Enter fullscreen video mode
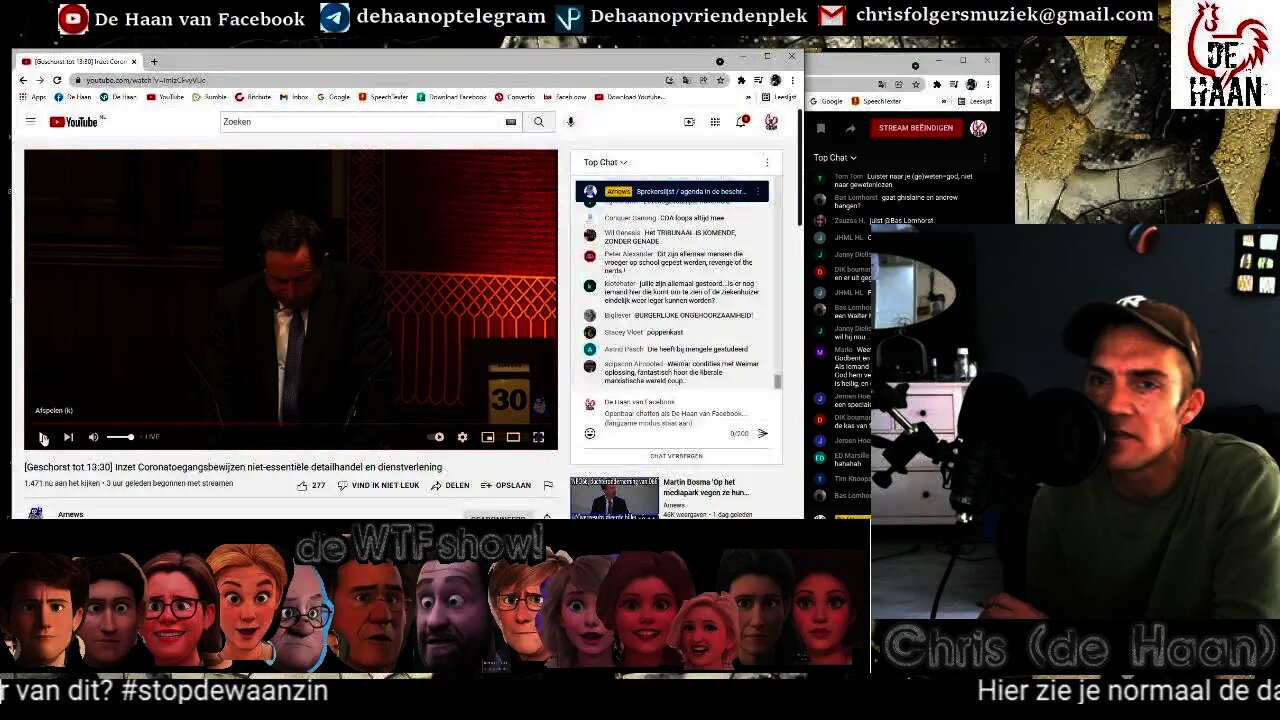This screenshot has width=1280, height=720. coord(538,437)
